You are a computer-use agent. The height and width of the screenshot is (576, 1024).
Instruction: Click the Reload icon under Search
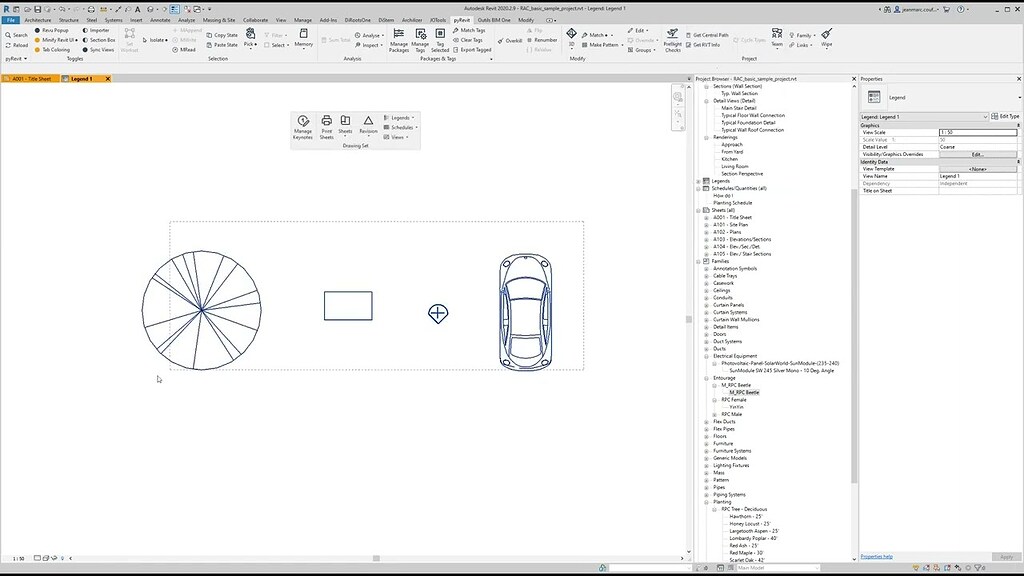[x=17, y=45]
